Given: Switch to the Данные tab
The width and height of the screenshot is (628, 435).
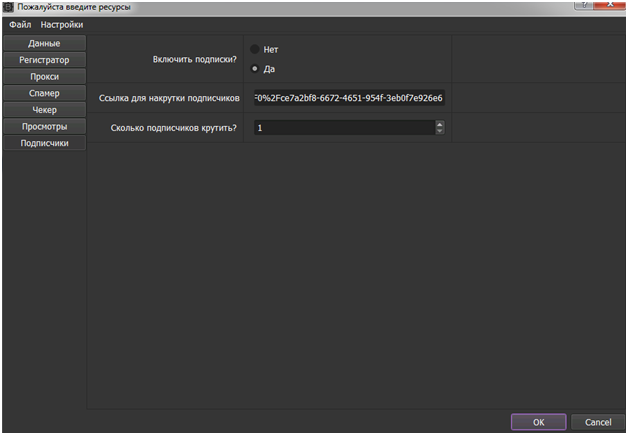Looking at the screenshot, I should tap(44, 44).
